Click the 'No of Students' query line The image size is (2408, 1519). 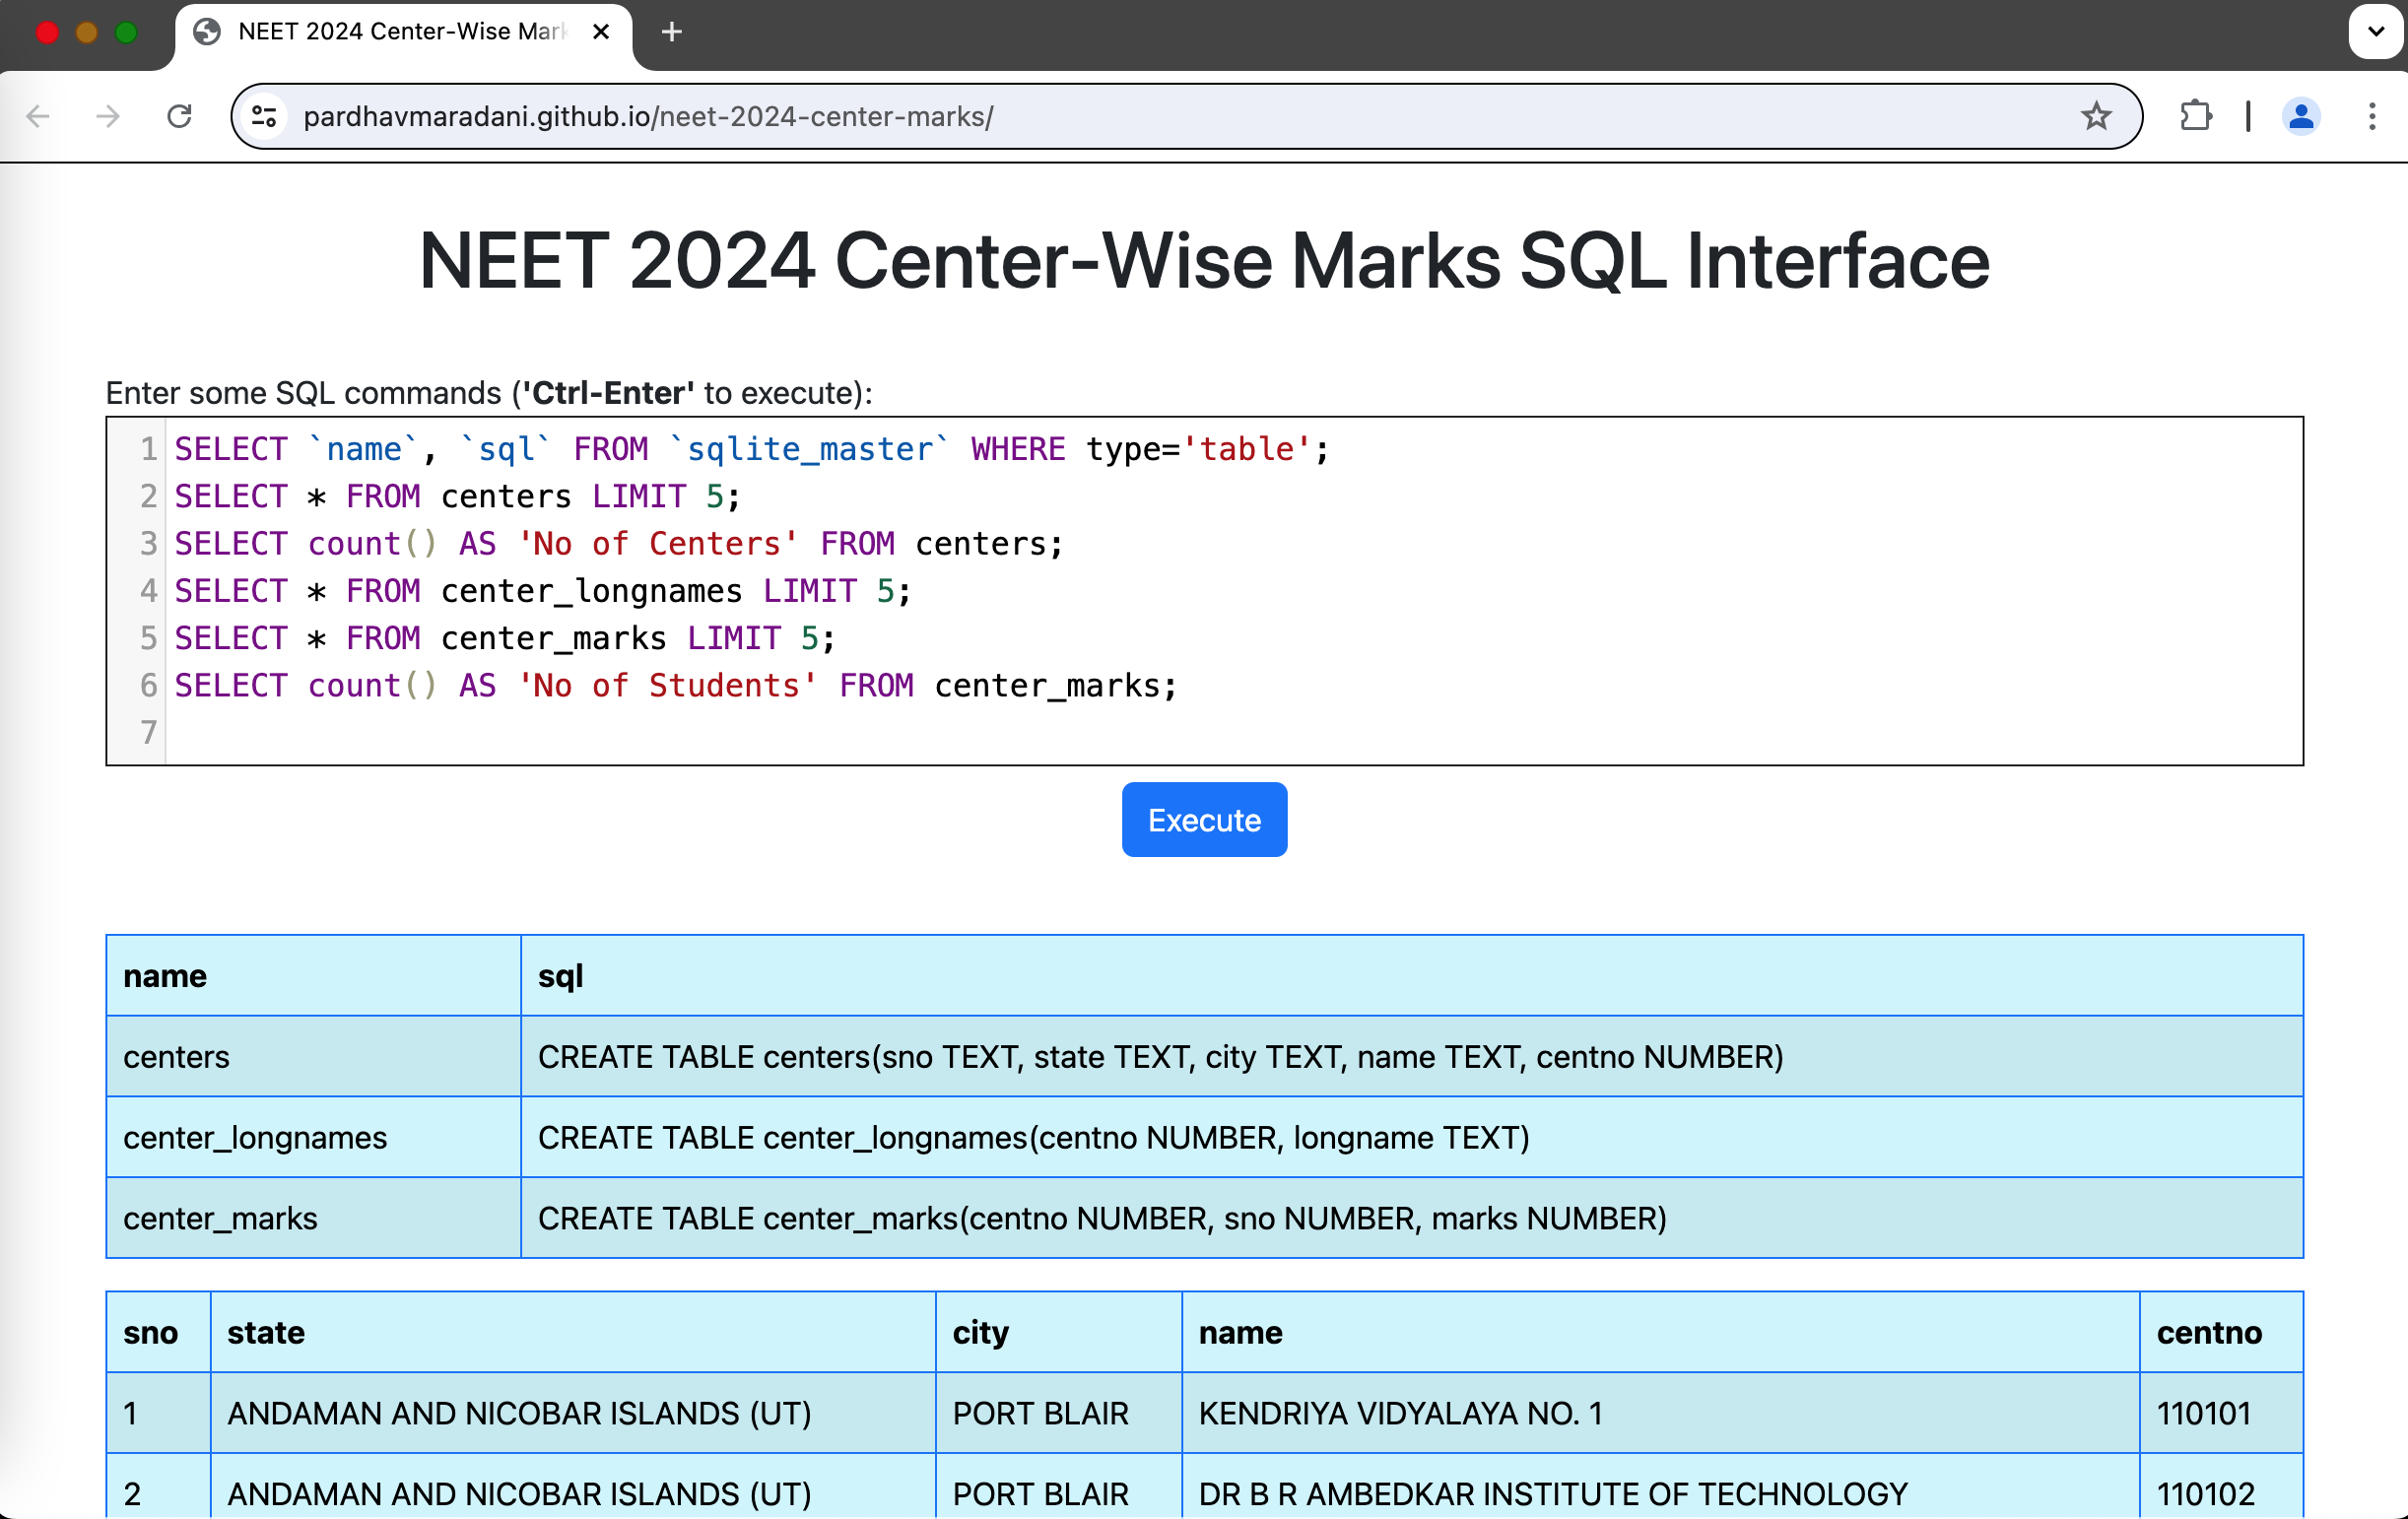pyautogui.click(x=676, y=685)
